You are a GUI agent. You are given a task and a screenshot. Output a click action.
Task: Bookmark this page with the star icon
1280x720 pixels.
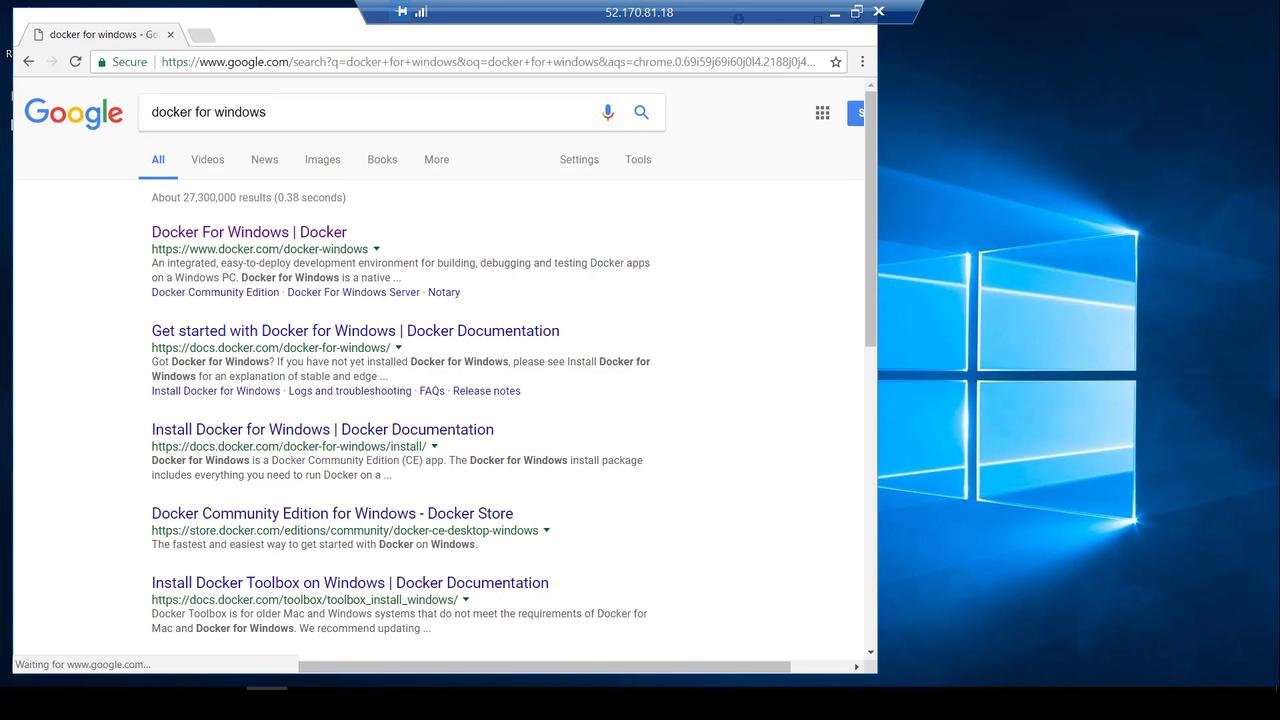coord(836,62)
